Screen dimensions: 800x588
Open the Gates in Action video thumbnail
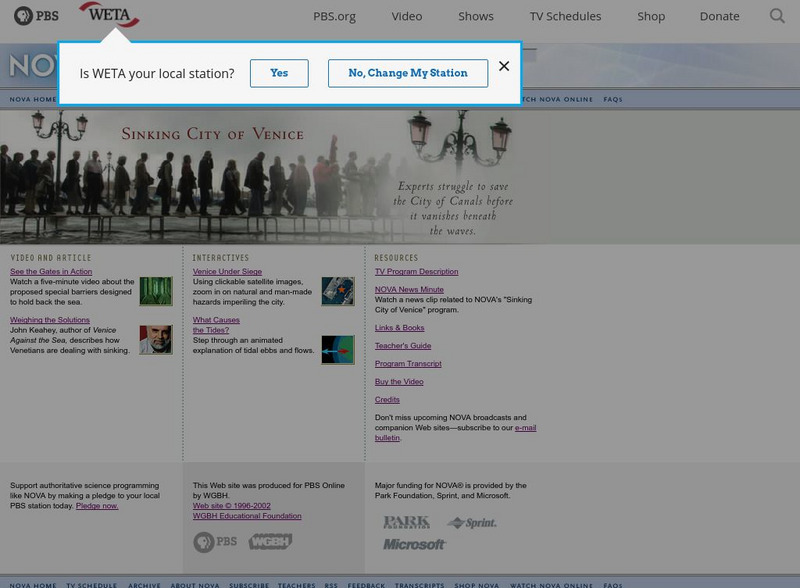click(155, 291)
